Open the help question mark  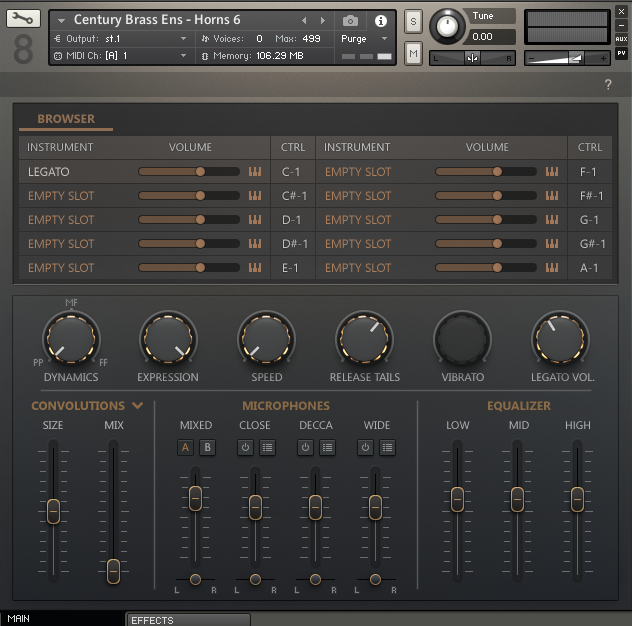point(608,84)
